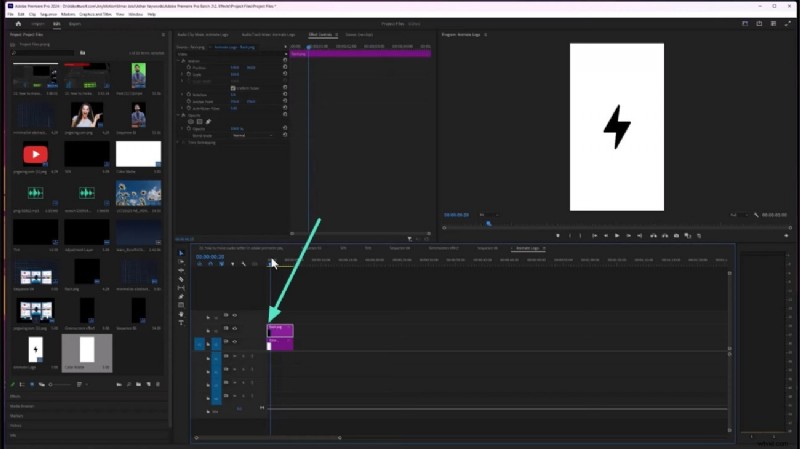
Task: Open Program monitor button editor plus
Action: pos(786,236)
